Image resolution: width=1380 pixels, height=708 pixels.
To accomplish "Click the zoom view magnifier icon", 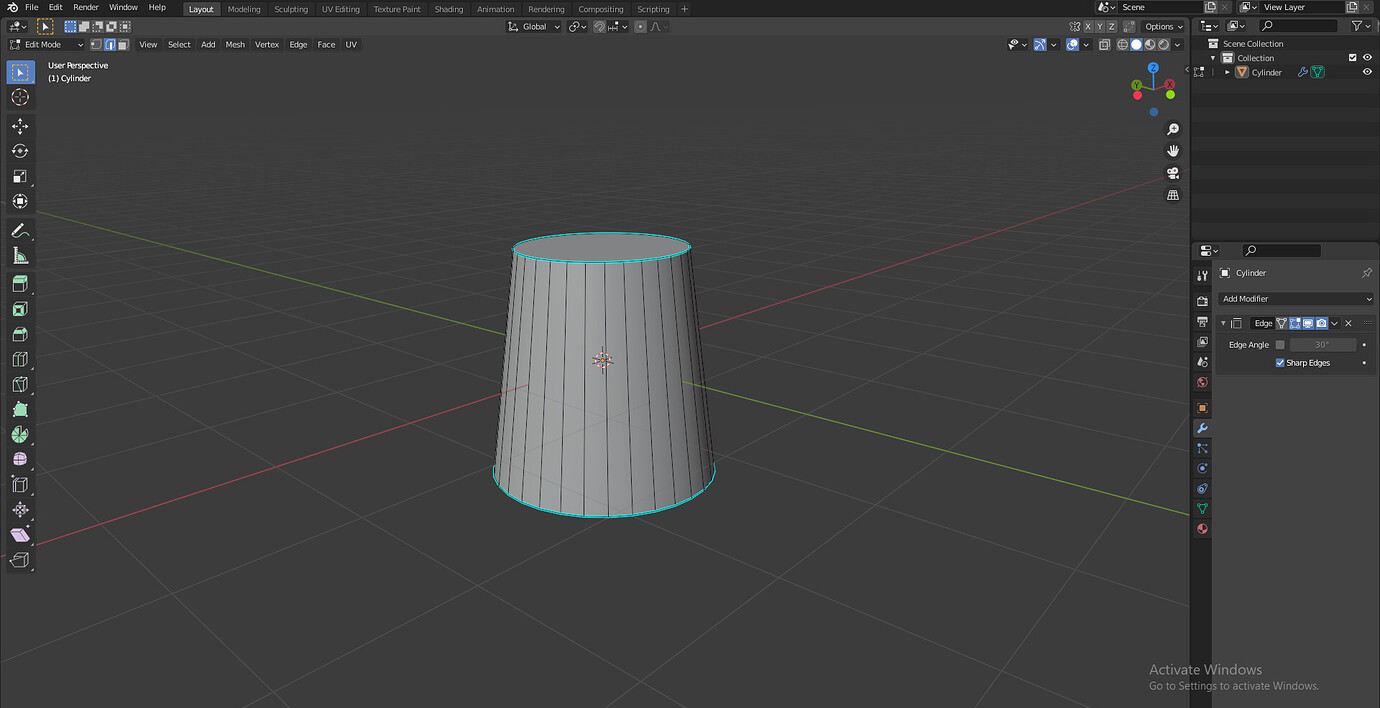I will tap(1173, 129).
